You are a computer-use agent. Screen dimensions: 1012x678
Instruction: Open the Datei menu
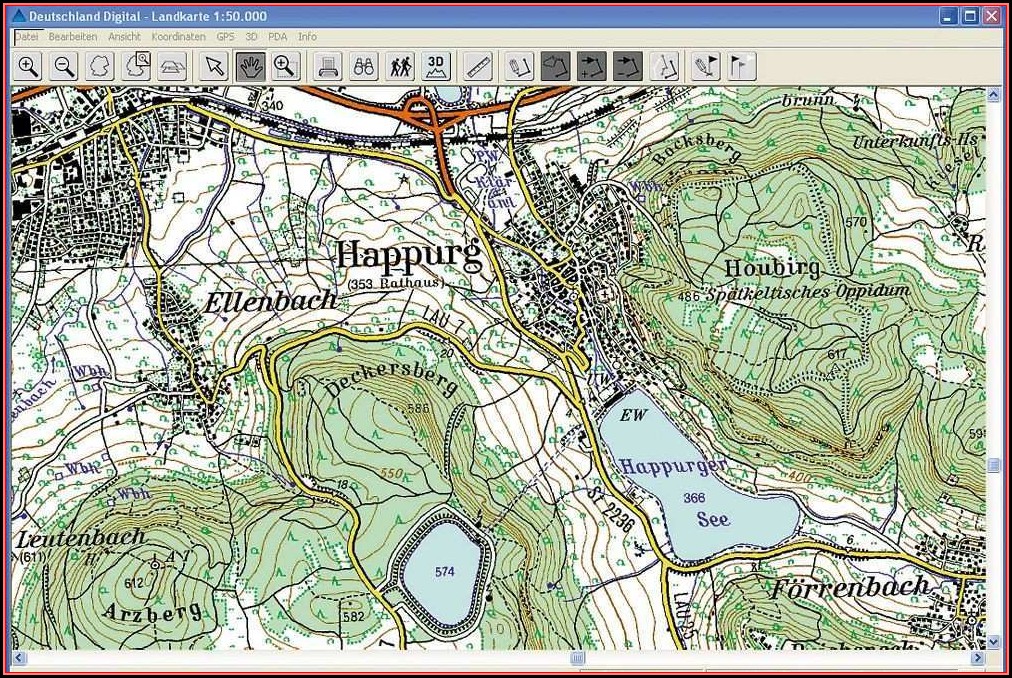[x=27, y=36]
